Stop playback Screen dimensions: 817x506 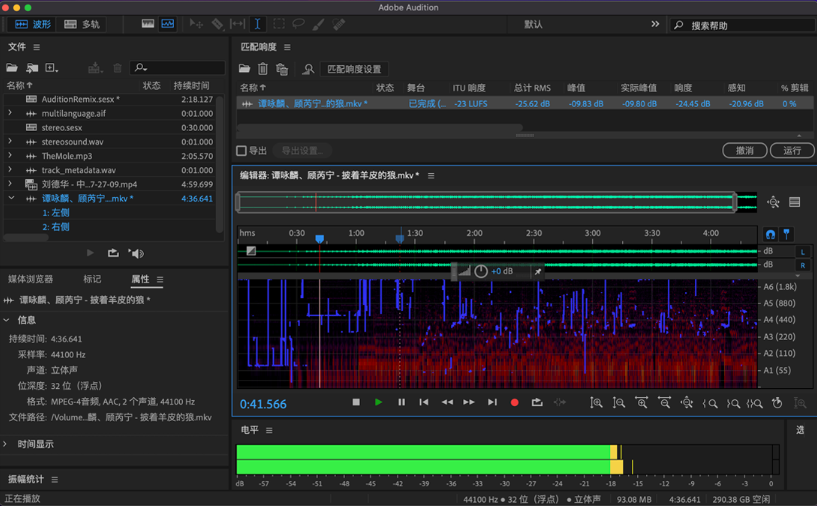click(356, 402)
